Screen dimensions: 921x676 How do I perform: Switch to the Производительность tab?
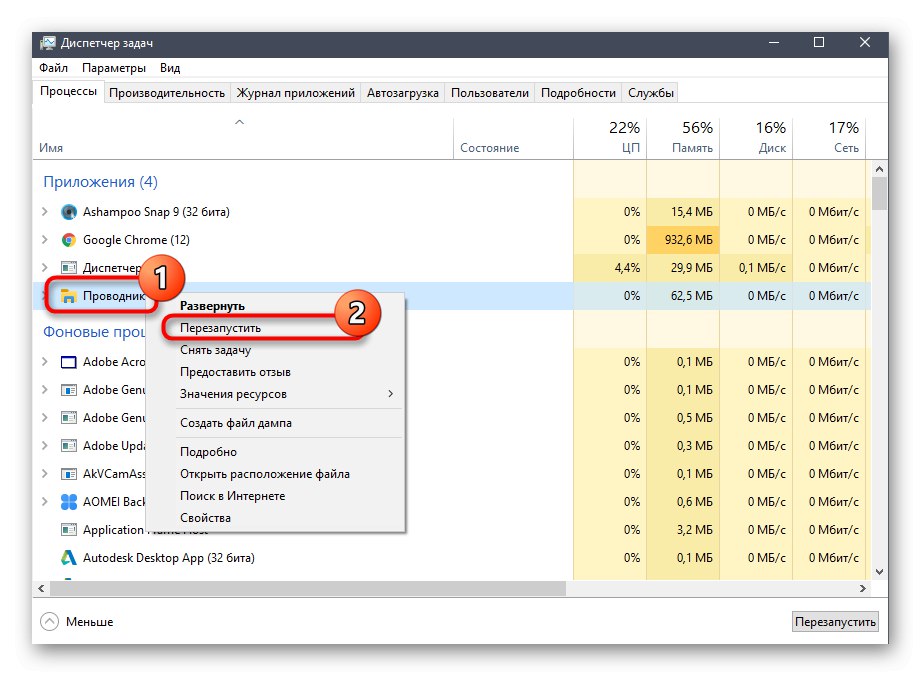[x=167, y=93]
